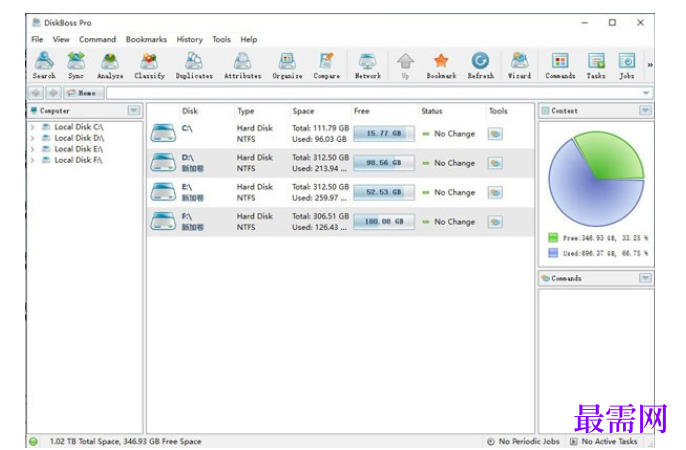Open the Context panel dropdown
This screenshot has height=450, width=686.
point(645,110)
